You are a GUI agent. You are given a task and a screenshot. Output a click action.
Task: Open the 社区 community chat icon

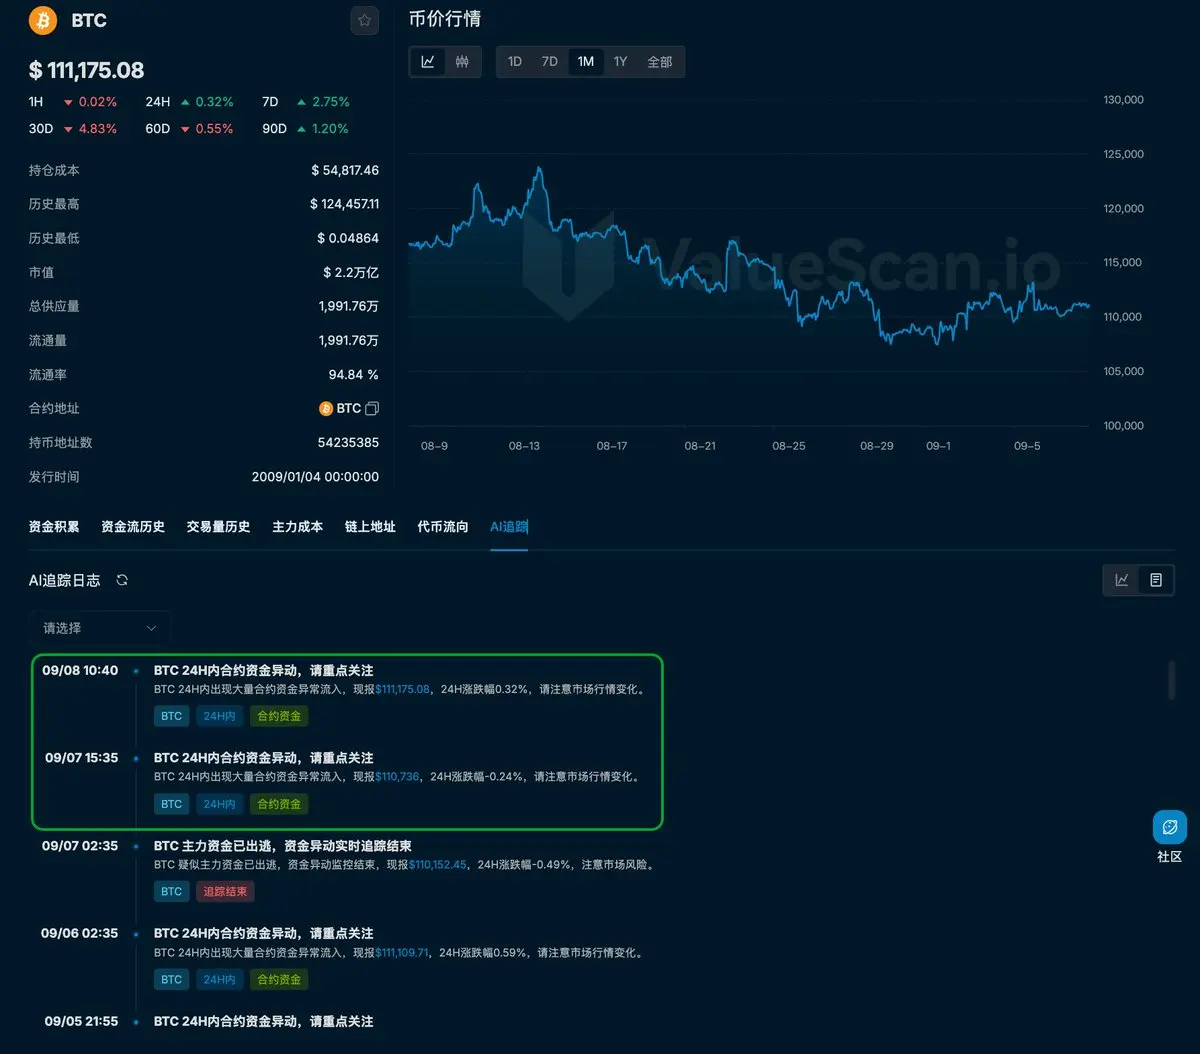point(1170,828)
